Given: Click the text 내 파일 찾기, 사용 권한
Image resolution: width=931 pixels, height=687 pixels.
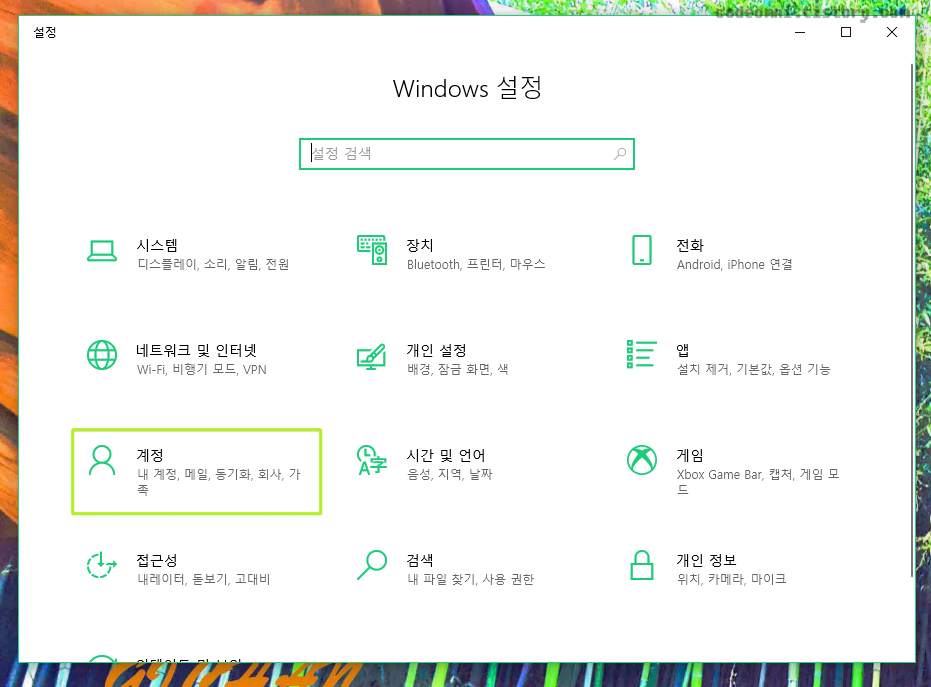Looking at the screenshot, I should click(471, 579).
